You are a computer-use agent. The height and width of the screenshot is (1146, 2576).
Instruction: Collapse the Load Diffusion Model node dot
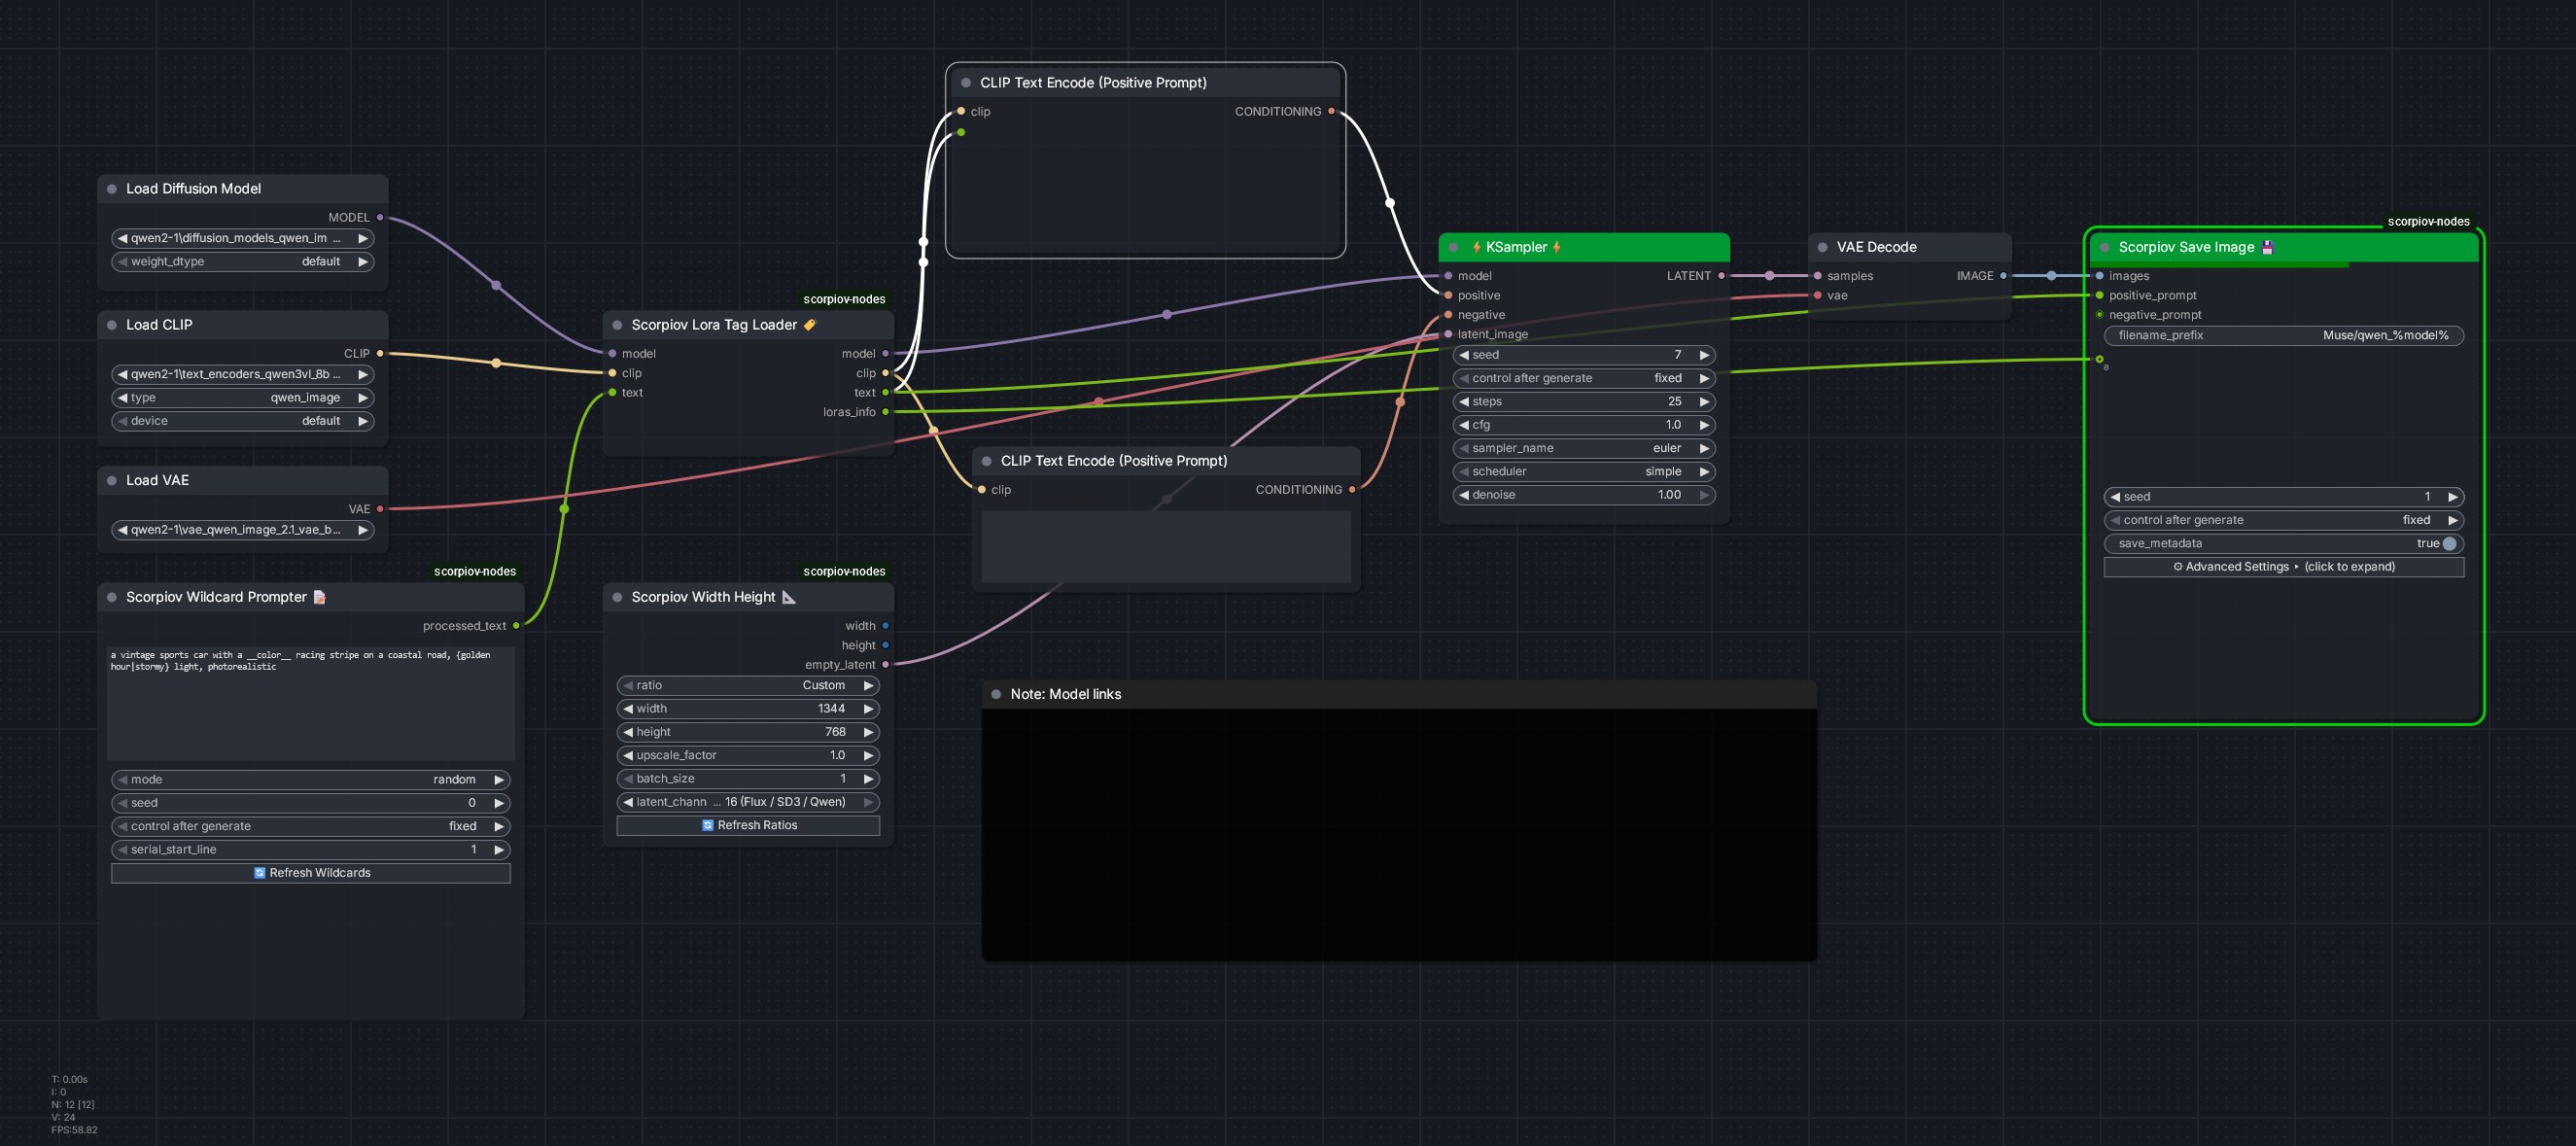tap(112, 189)
